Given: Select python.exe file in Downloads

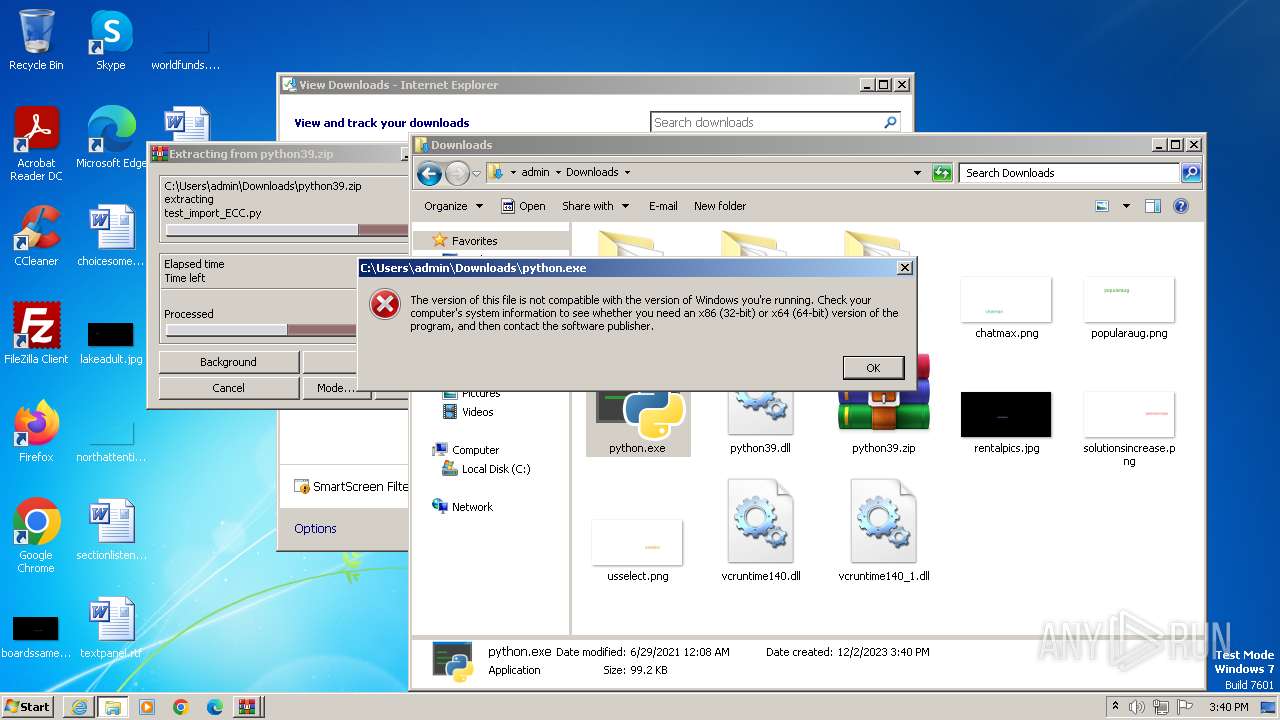Looking at the screenshot, I should pos(638,421).
